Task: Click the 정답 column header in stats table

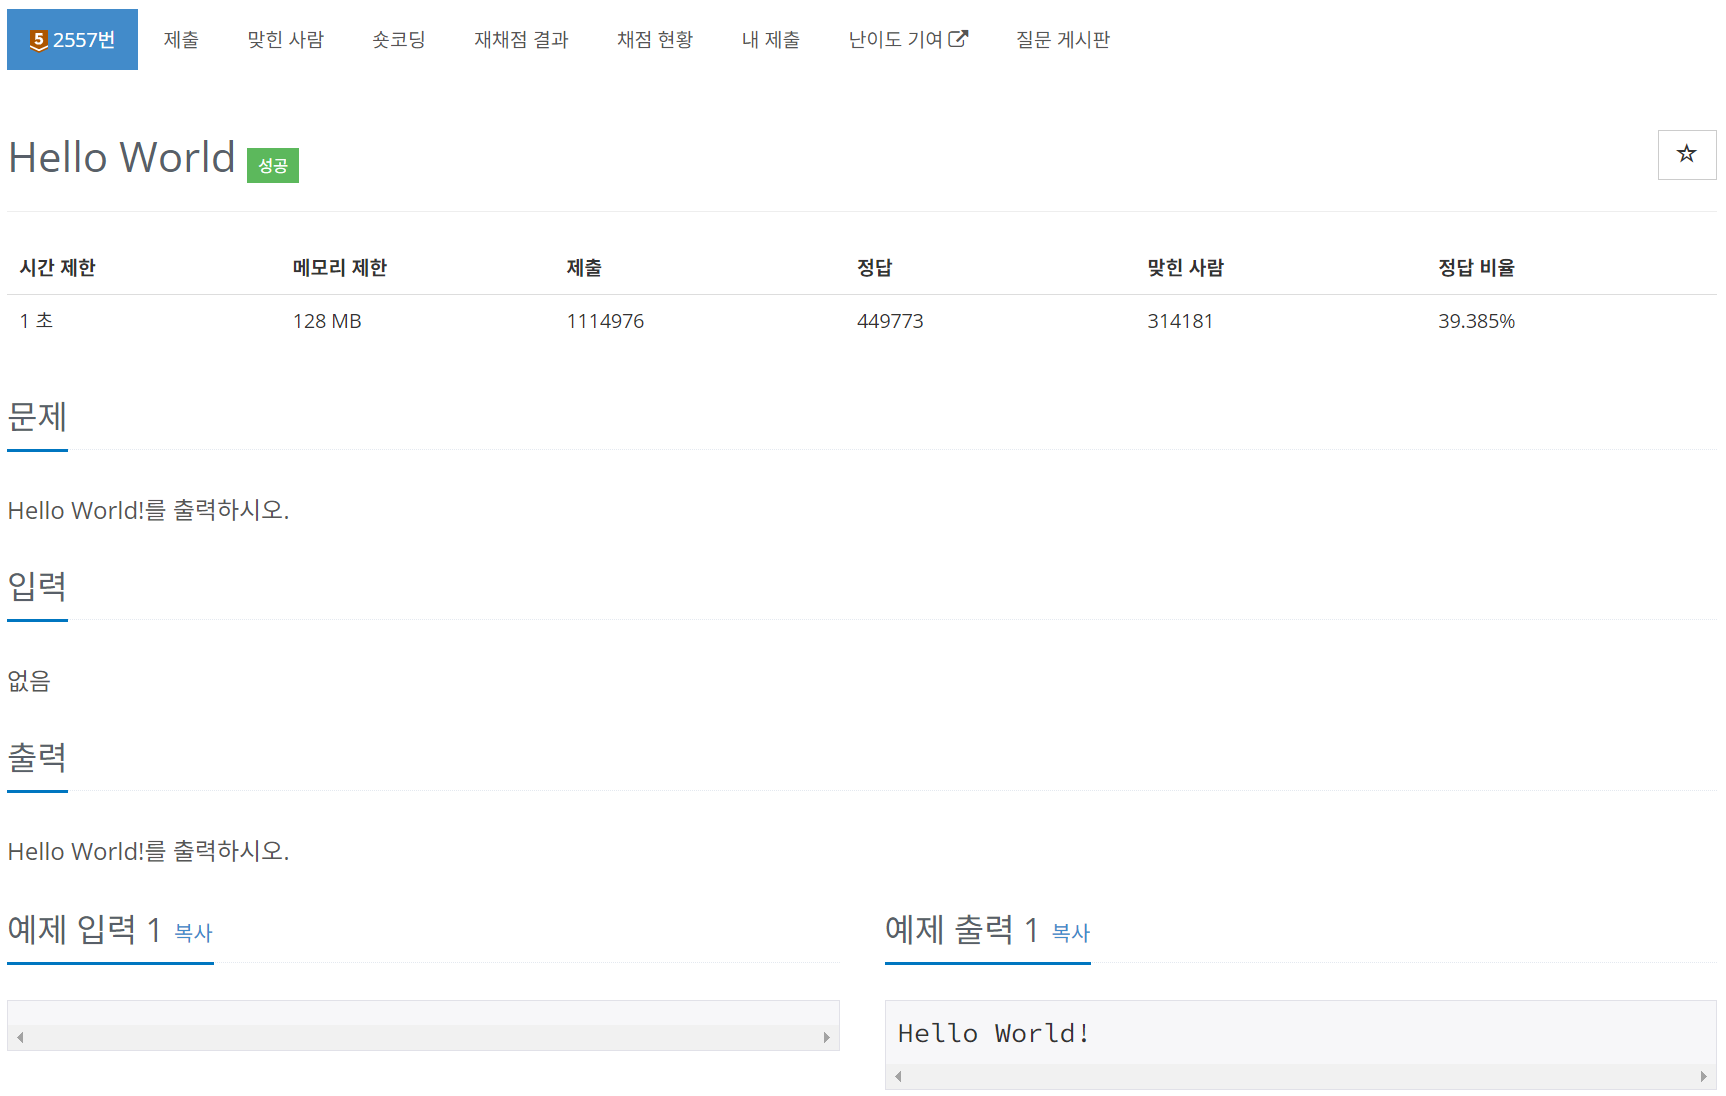Action: coord(874,268)
